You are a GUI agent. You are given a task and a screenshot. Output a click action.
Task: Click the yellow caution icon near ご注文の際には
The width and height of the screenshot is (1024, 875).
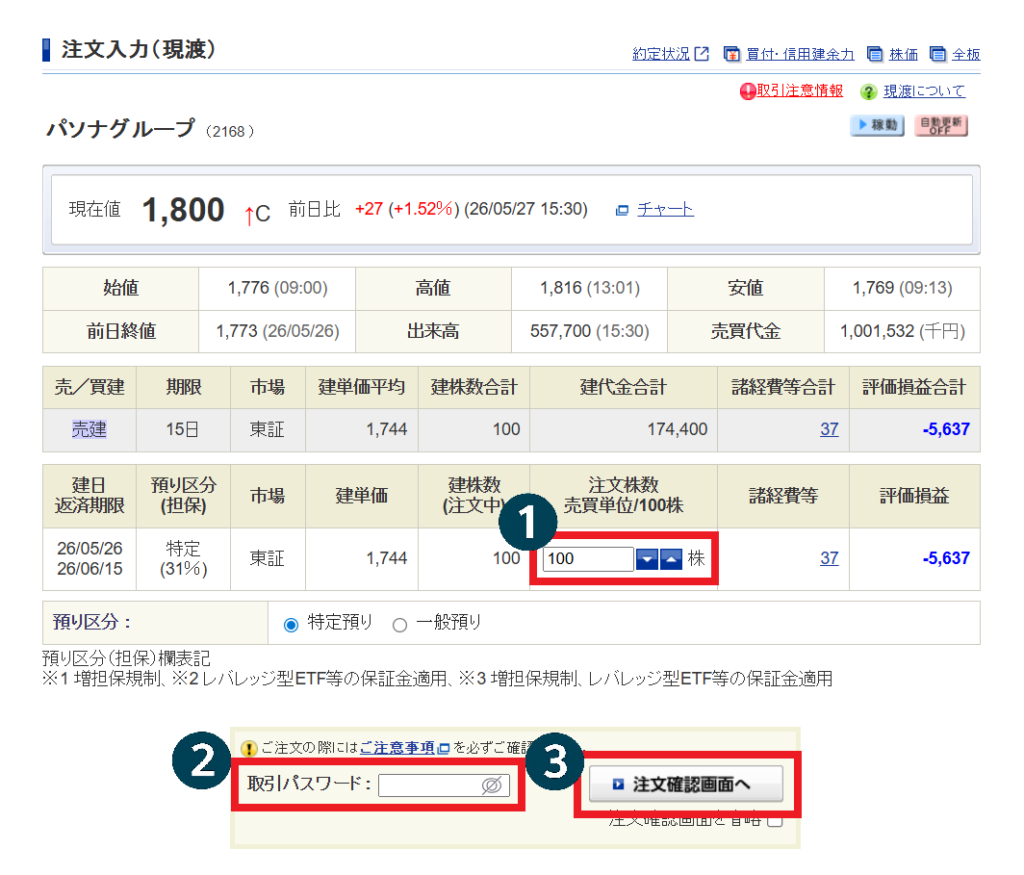click(249, 748)
